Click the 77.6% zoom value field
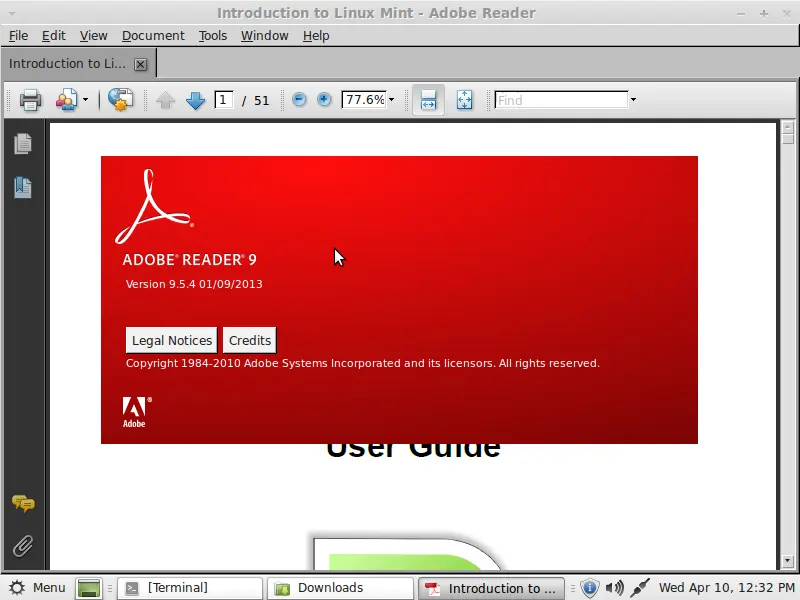Image resolution: width=800 pixels, height=600 pixels. 364,99
